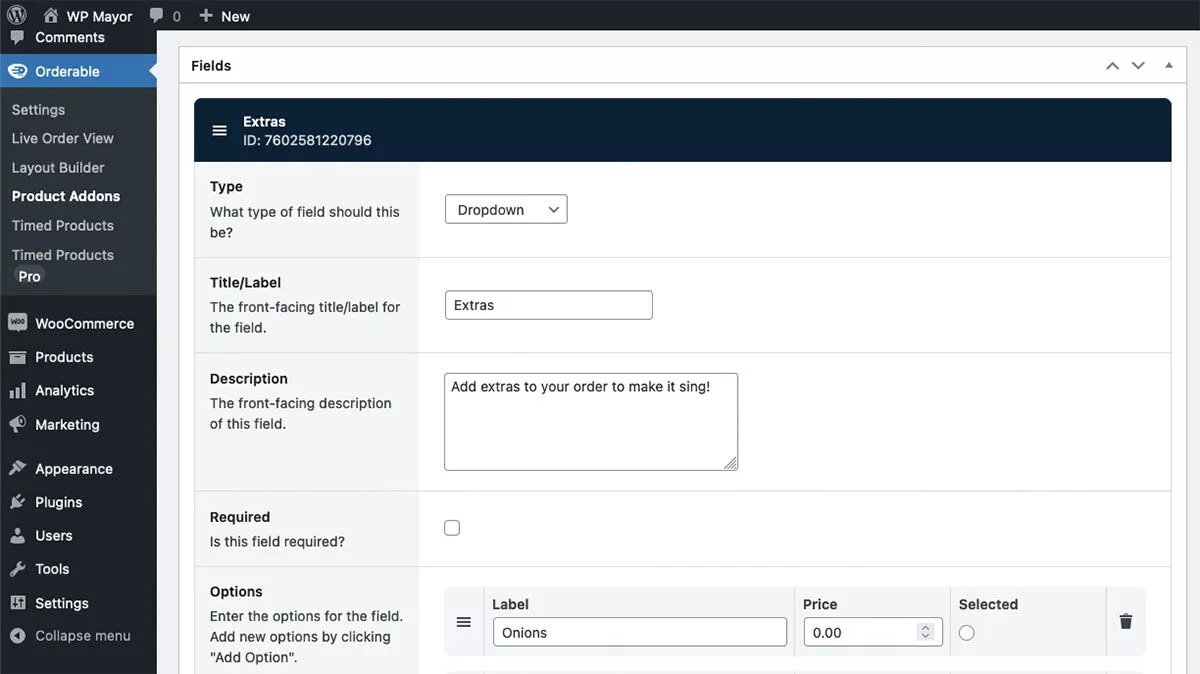Go to Live Order View
The height and width of the screenshot is (674, 1200).
point(62,138)
